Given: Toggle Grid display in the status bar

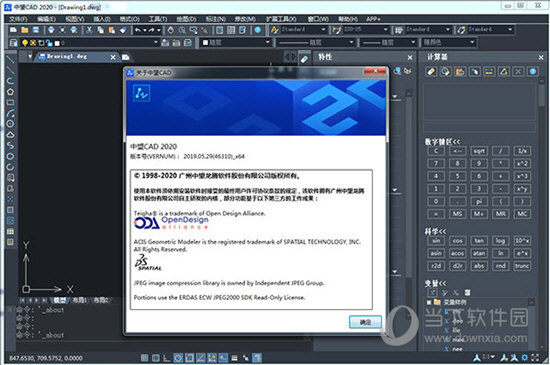Looking at the screenshot, I should [156, 358].
